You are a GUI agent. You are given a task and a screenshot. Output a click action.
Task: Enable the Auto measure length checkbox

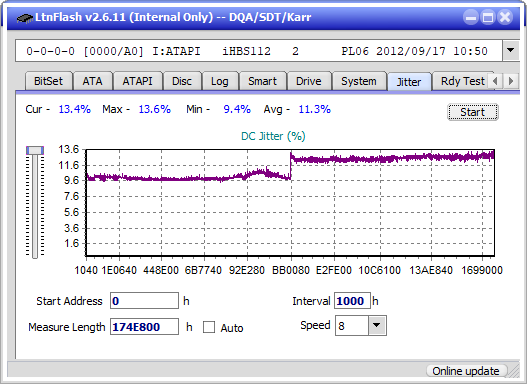[209, 327]
